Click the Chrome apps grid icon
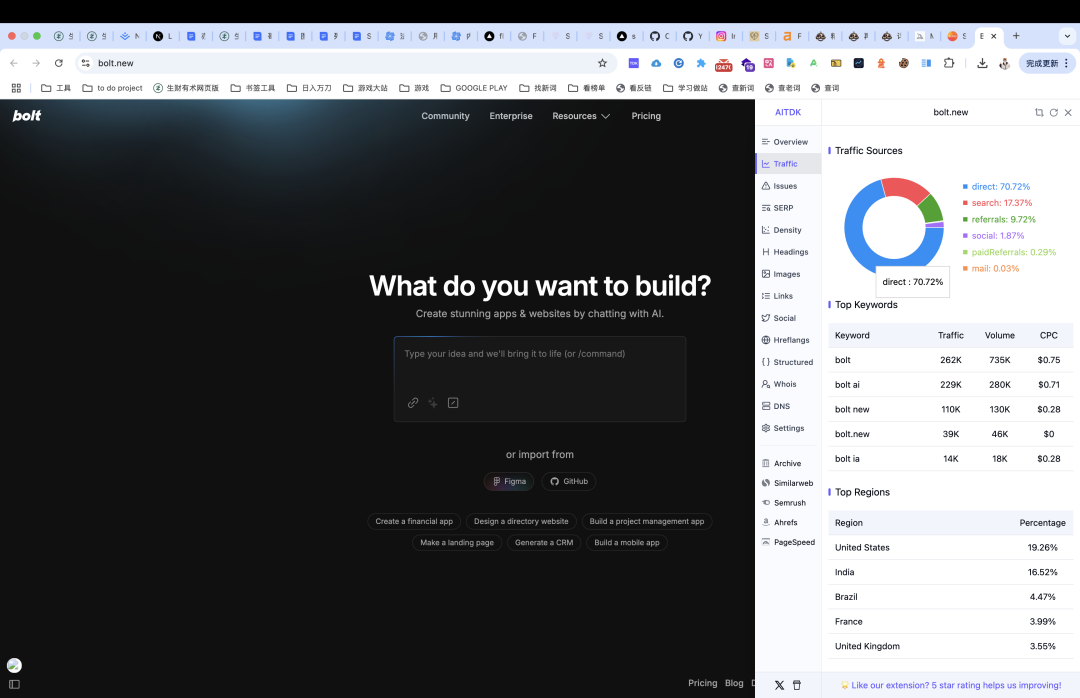 17,88
